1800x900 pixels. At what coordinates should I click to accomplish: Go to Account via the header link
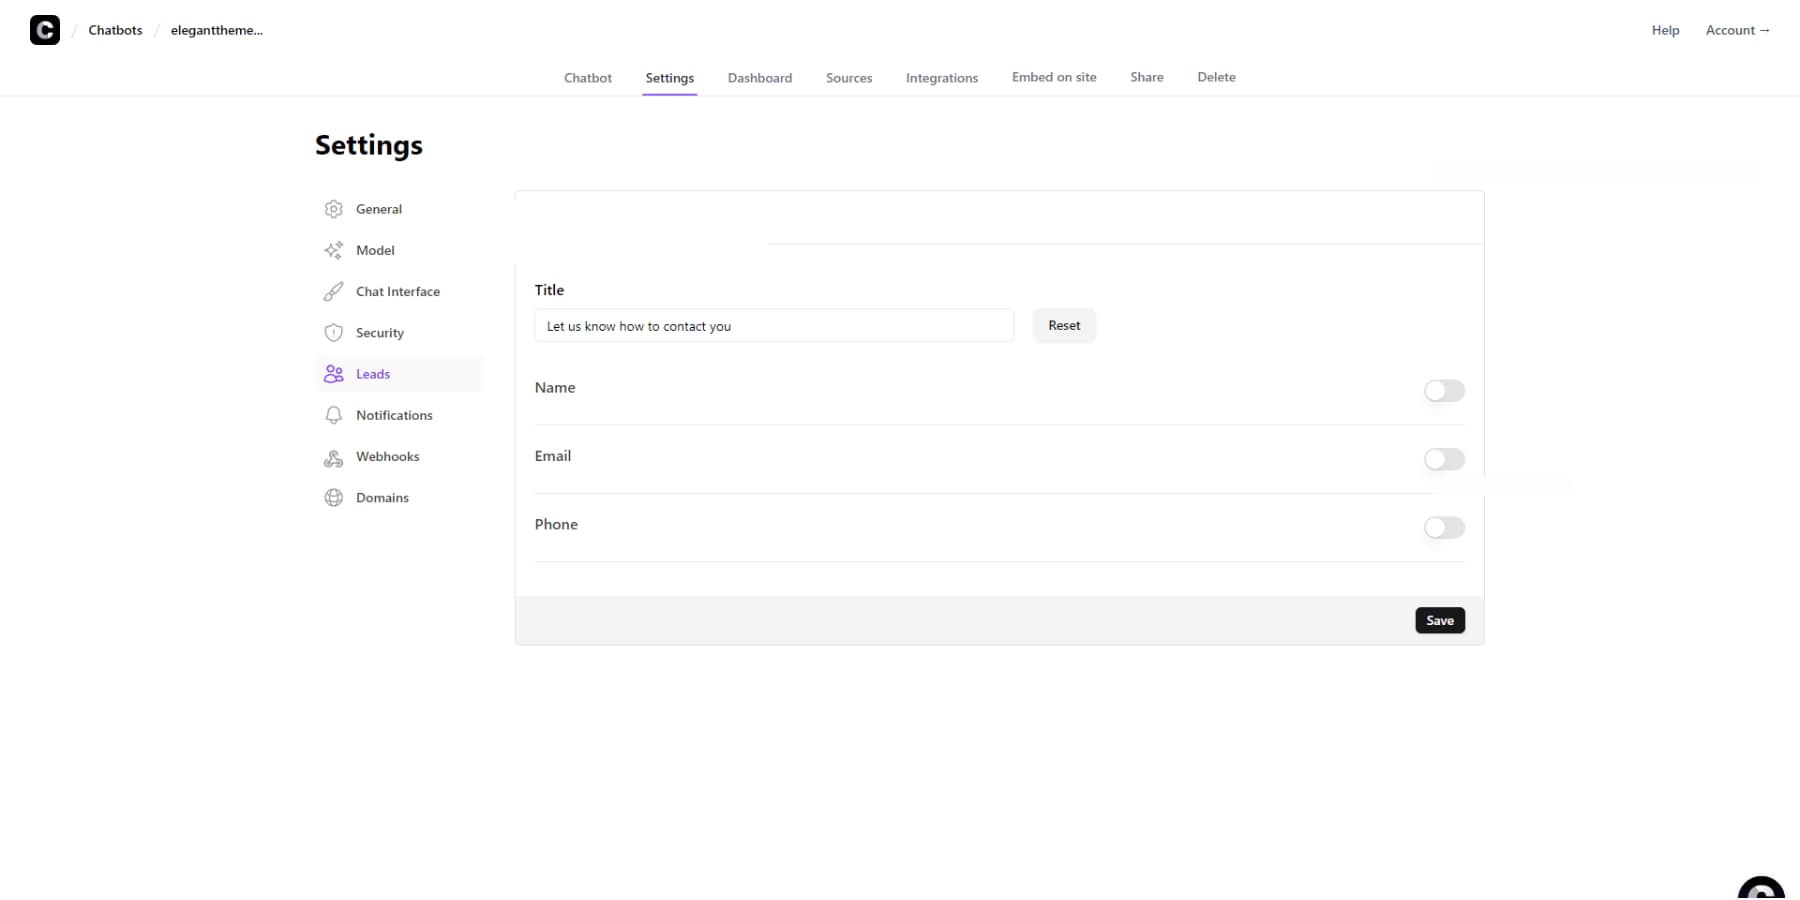pos(1737,30)
